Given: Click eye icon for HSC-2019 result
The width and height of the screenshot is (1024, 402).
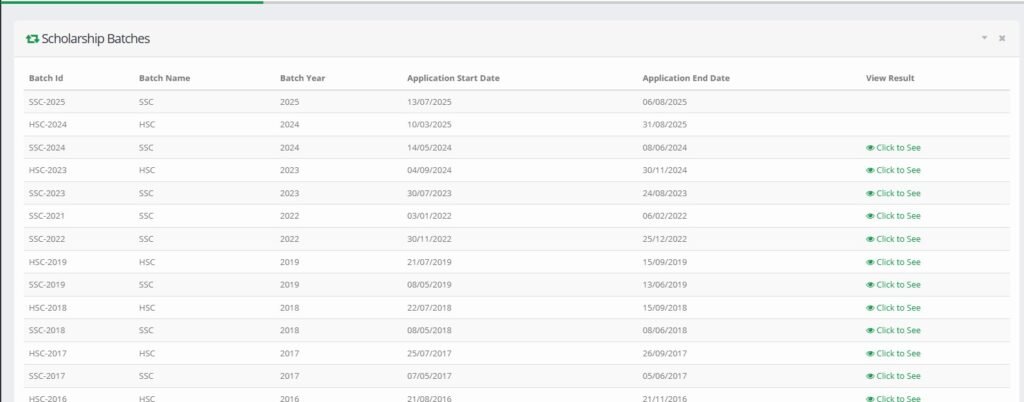Looking at the screenshot, I should (x=870, y=262).
